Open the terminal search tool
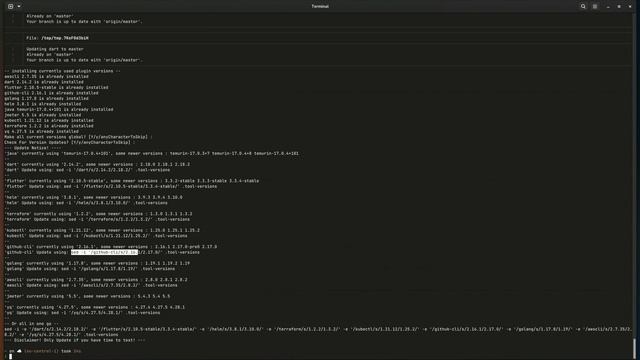Screen dimensions: 640x360 click(x=583, y=7)
